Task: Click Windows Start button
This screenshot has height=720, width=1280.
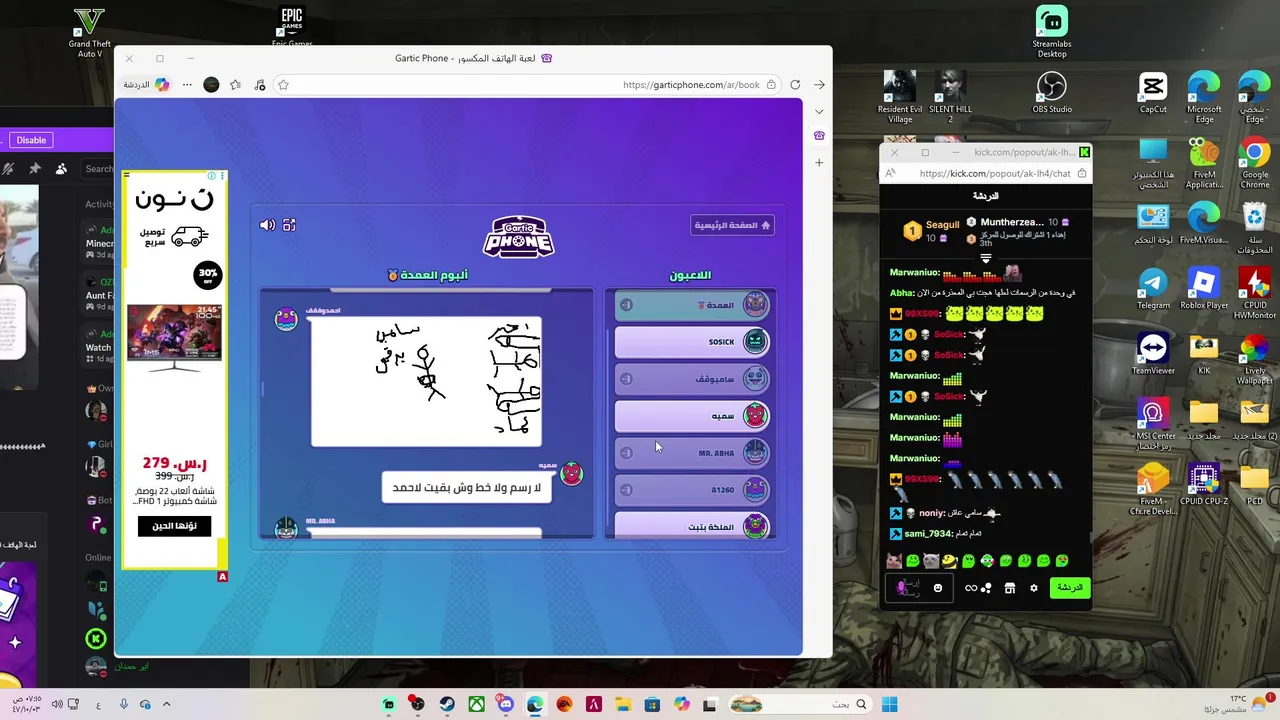Action: [x=890, y=705]
